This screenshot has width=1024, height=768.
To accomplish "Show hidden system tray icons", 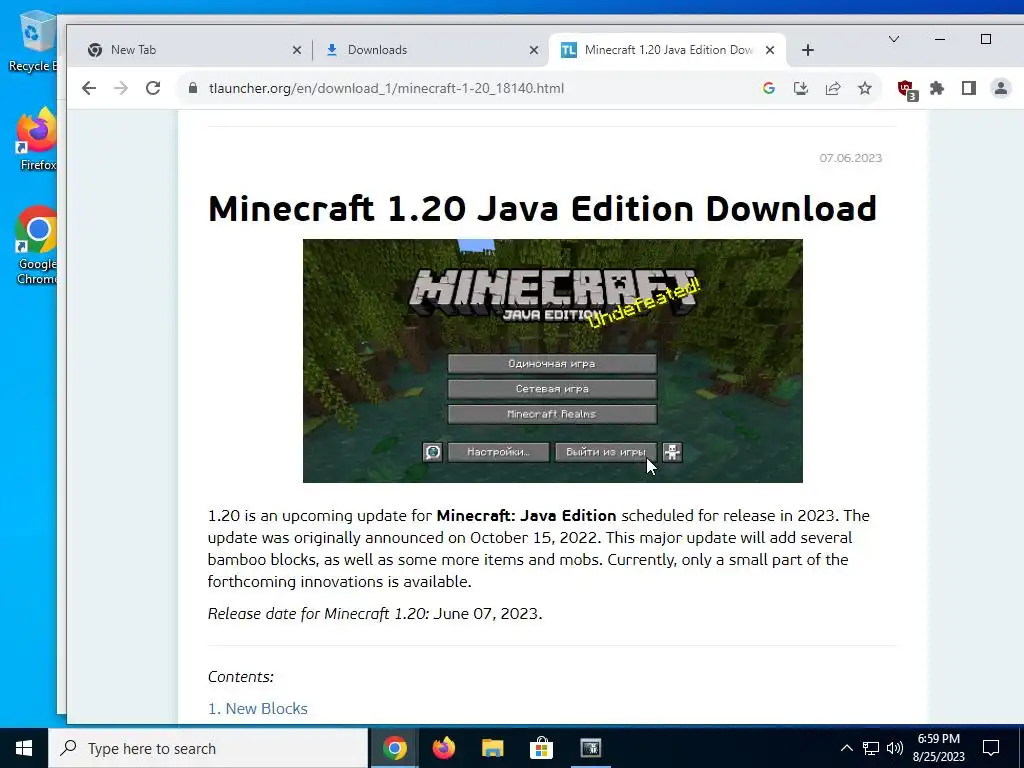I will pyautogui.click(x=846, y=748).
